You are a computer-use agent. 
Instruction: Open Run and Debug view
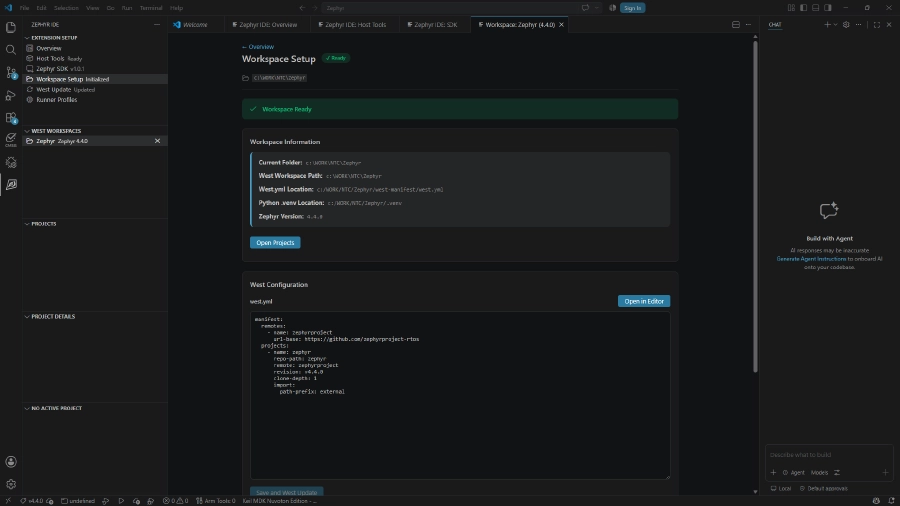tap(10, 95)
